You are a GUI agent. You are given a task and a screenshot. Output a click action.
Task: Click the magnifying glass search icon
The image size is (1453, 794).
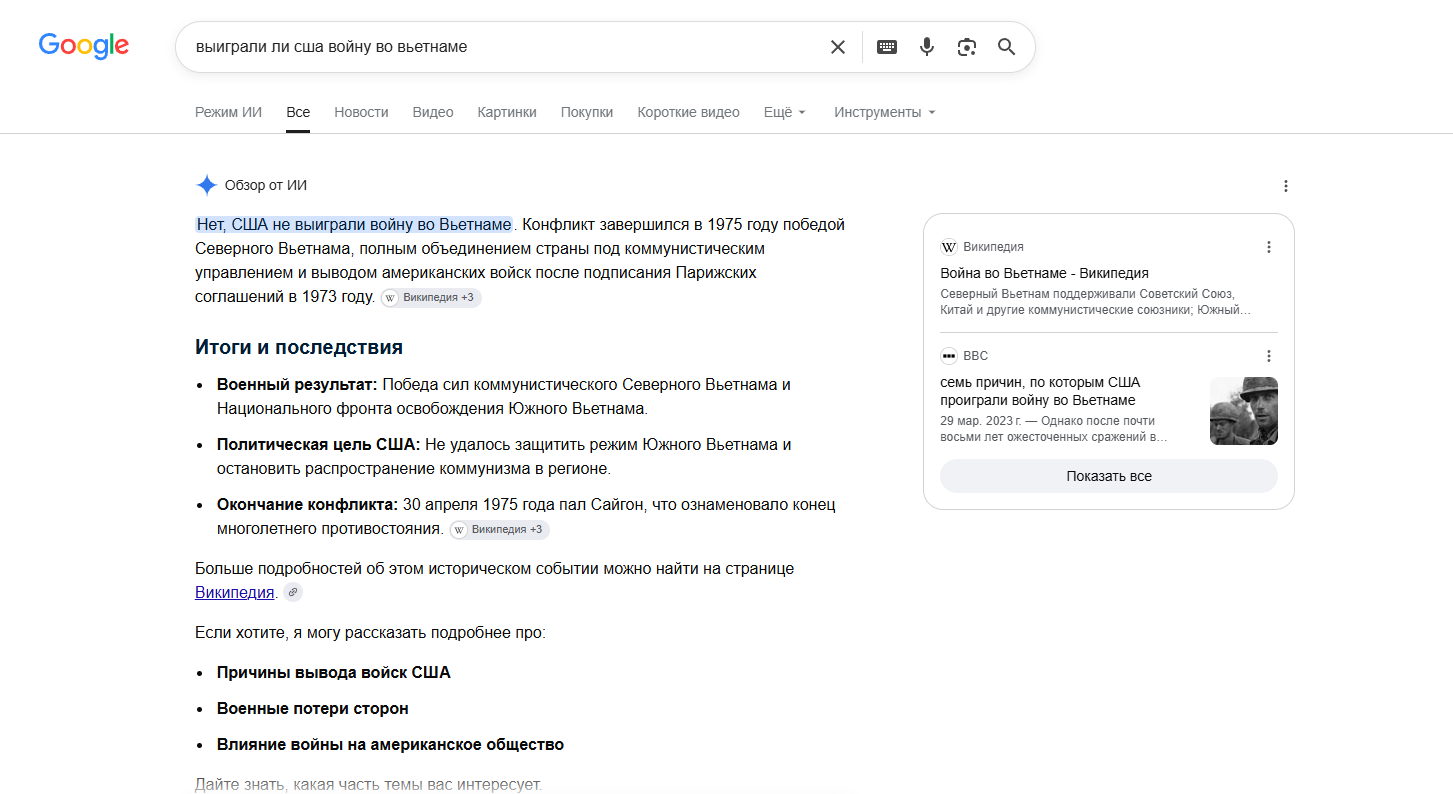click(x=1007, y=47)
